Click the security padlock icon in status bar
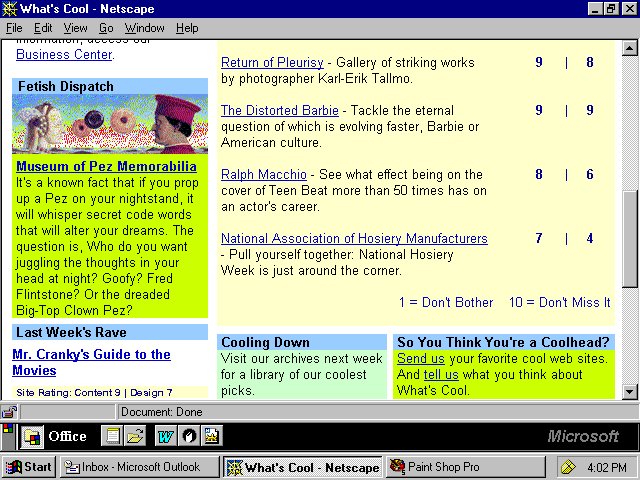 pyautogui.click(x=9, y=412)
